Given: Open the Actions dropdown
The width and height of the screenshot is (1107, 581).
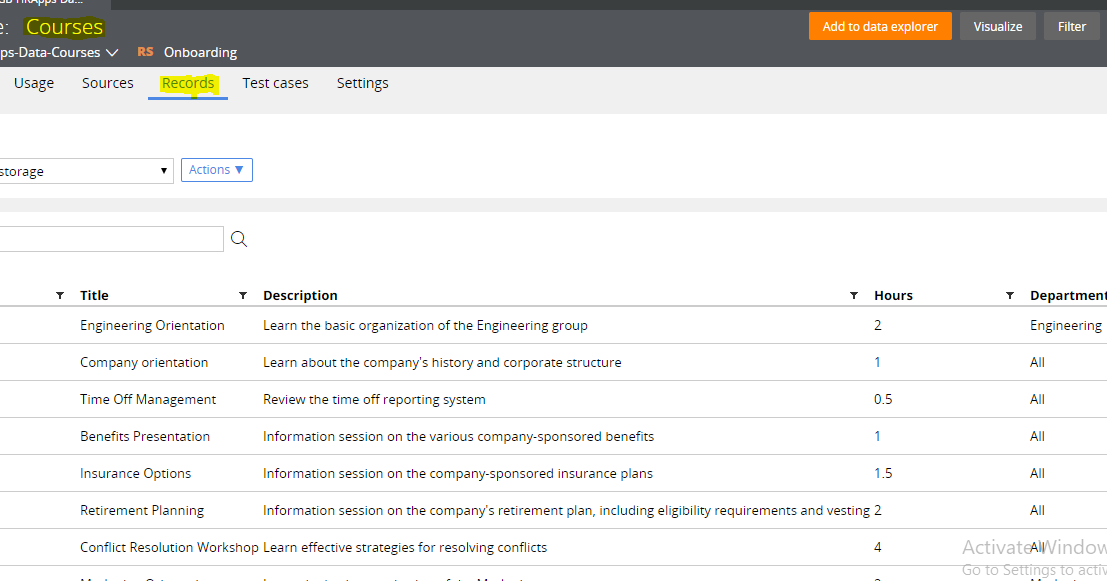Looking at the screenshot, I should [x=216, y=170].
